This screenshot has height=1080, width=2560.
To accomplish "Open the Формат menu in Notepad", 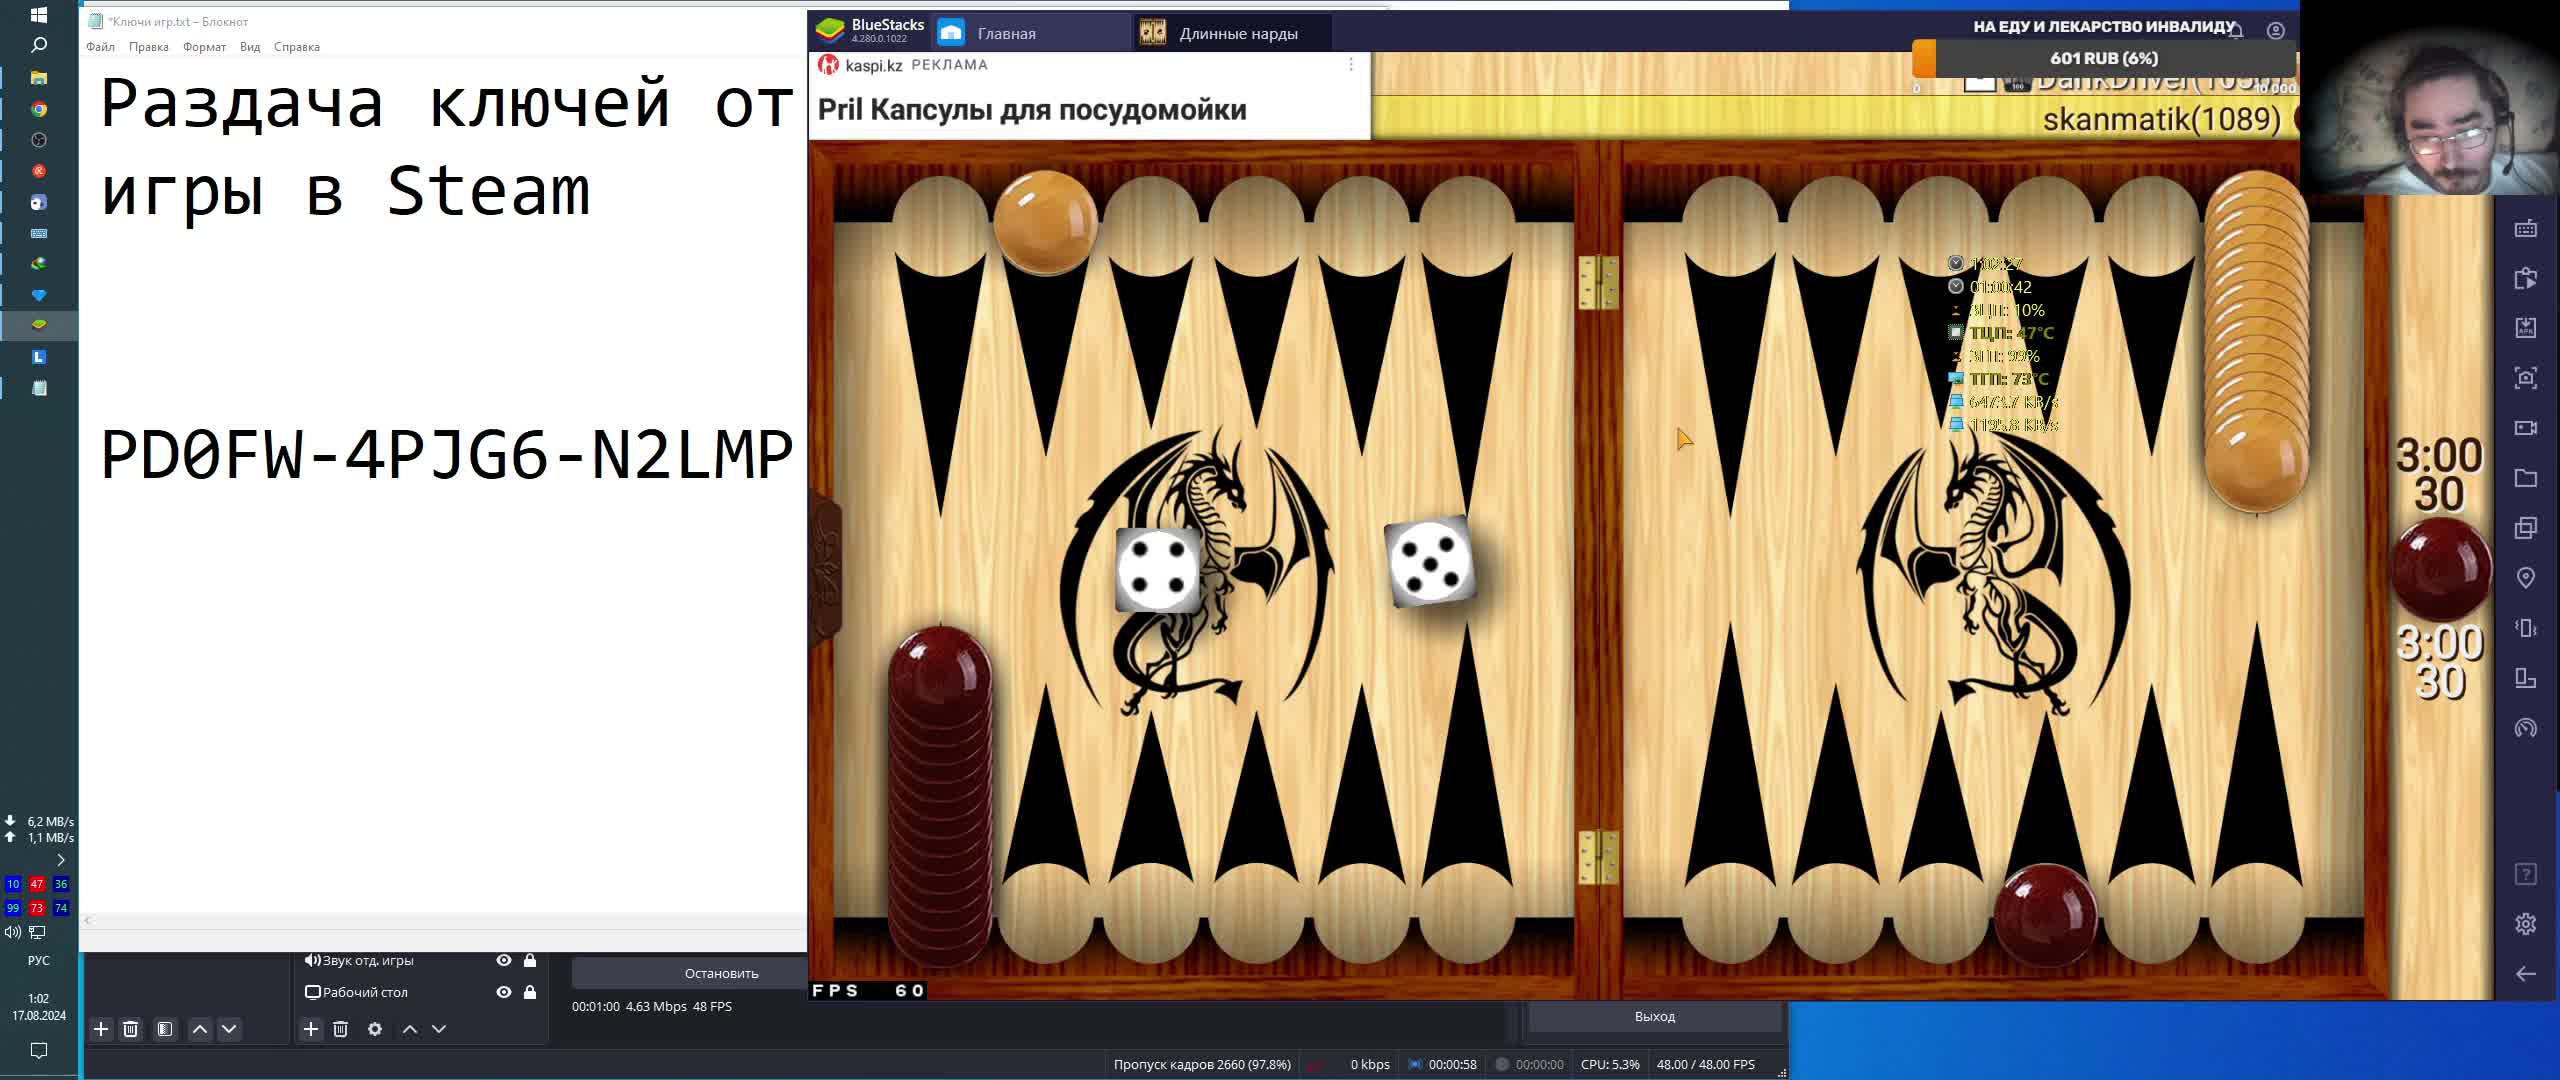I will (x=204, y=47).
